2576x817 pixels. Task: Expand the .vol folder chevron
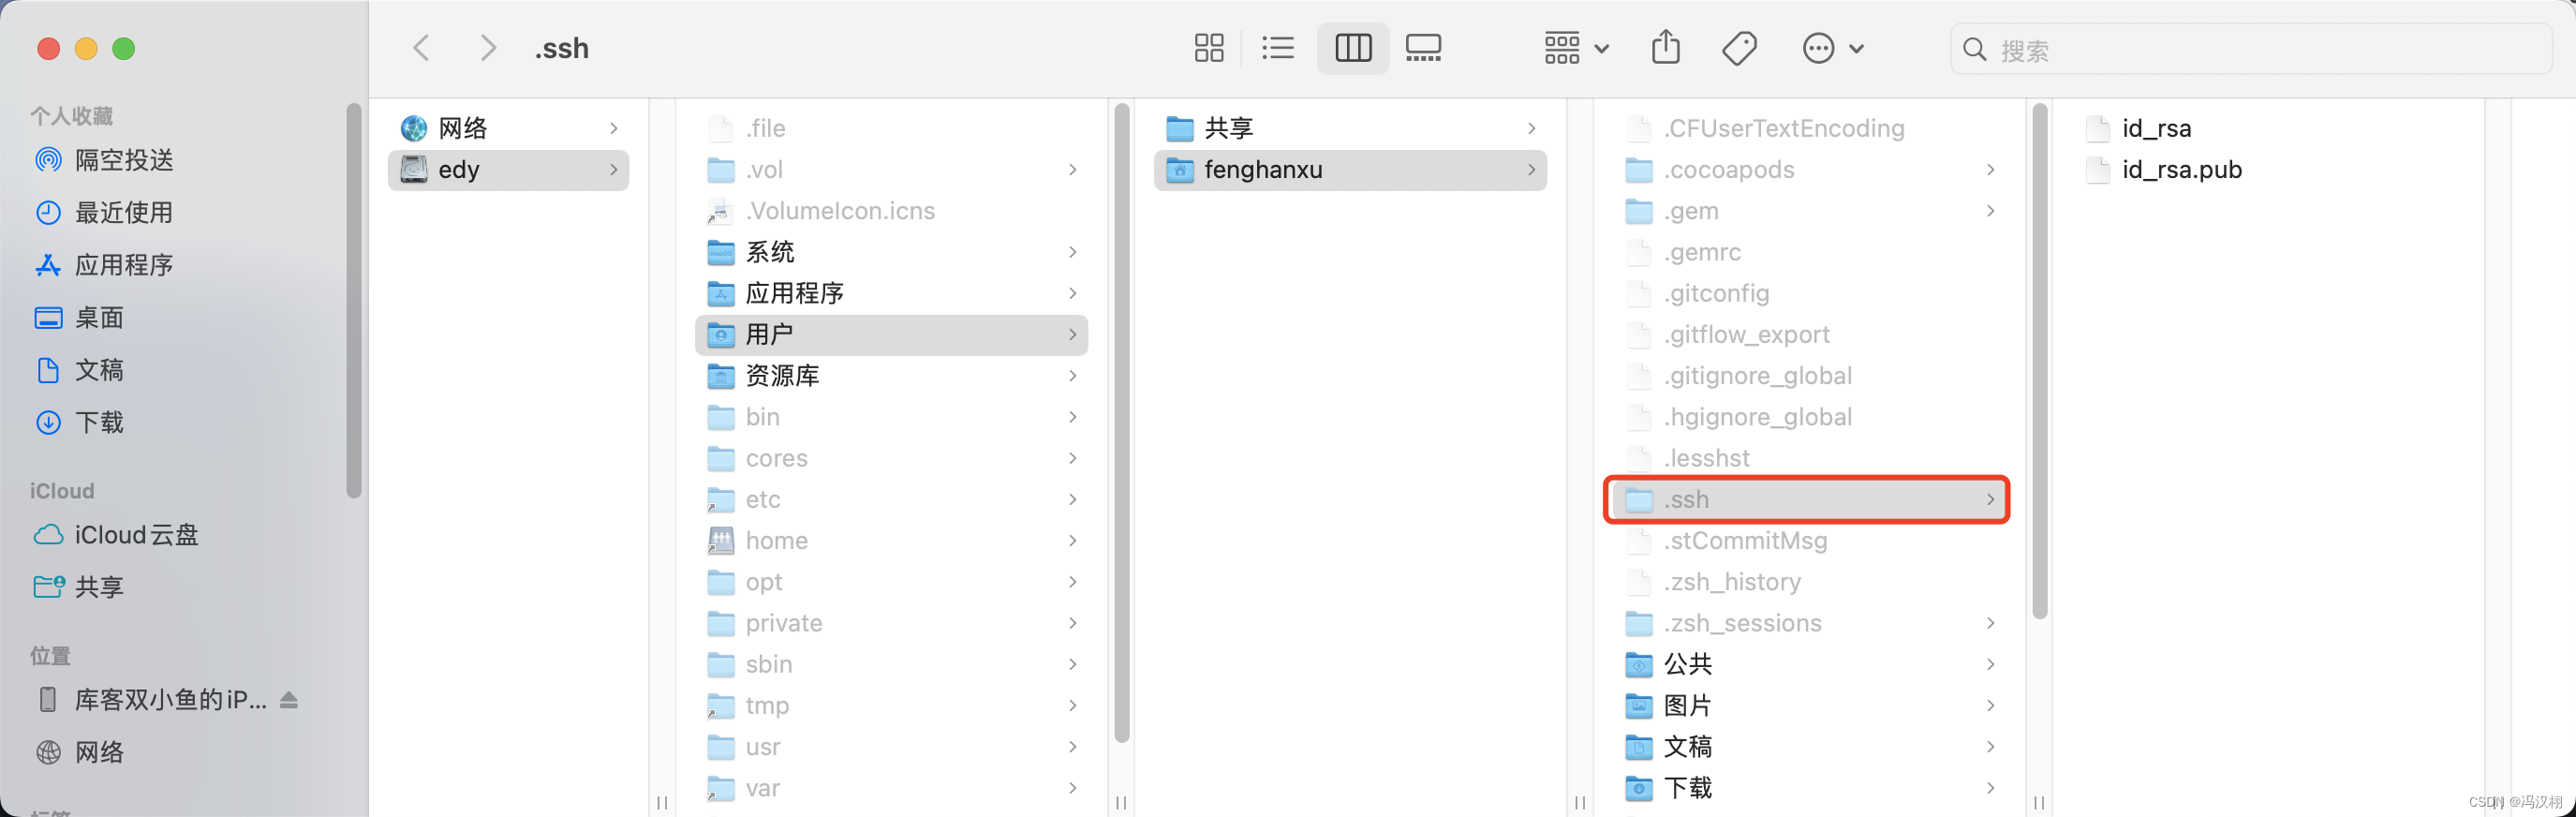point(1072,170)
